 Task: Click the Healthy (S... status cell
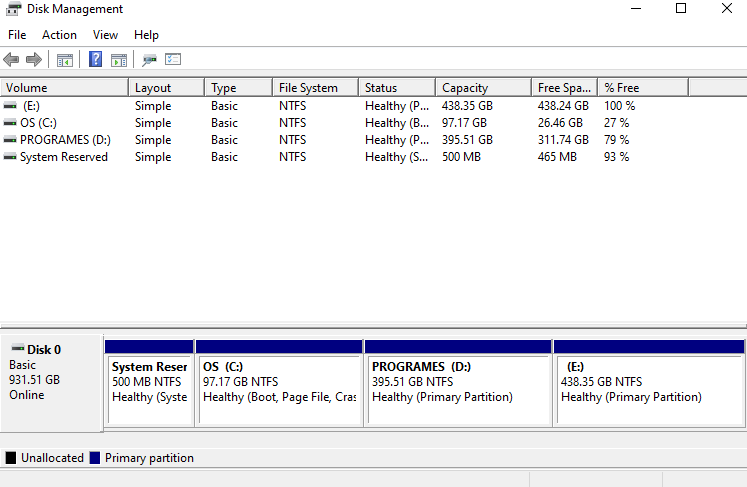tap(396, 157)
